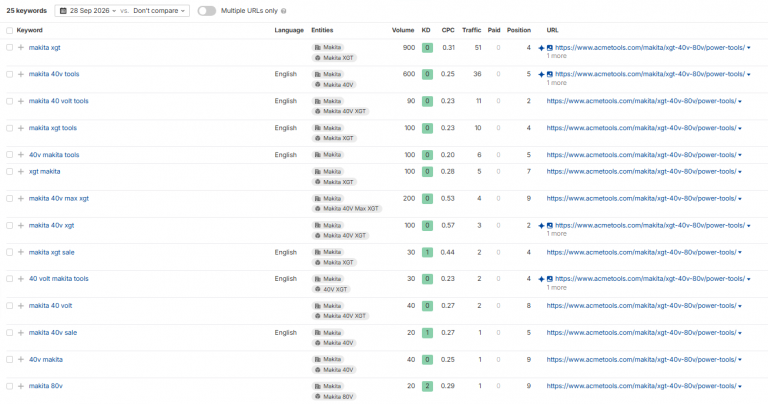Click the volume value 900 for makita xgt

(408, 48)
